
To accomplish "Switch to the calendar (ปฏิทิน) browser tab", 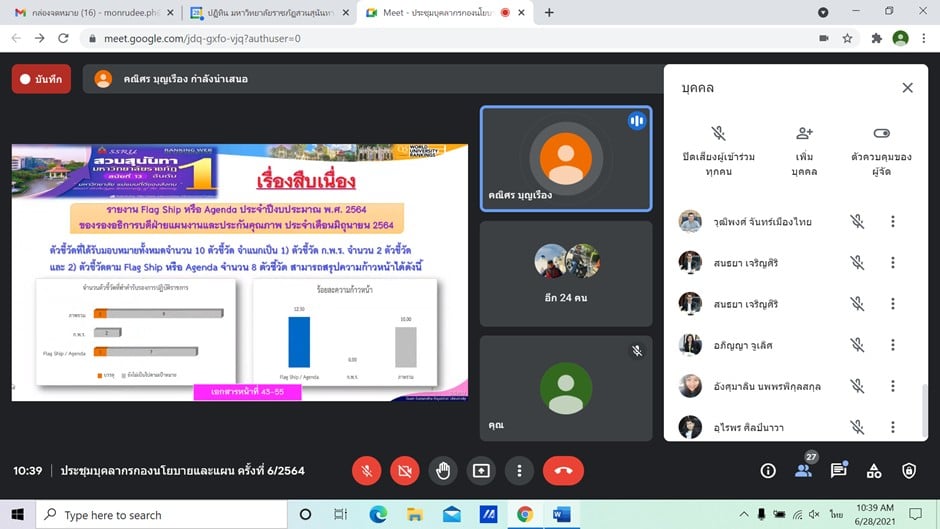I will (x=270, y=13).
